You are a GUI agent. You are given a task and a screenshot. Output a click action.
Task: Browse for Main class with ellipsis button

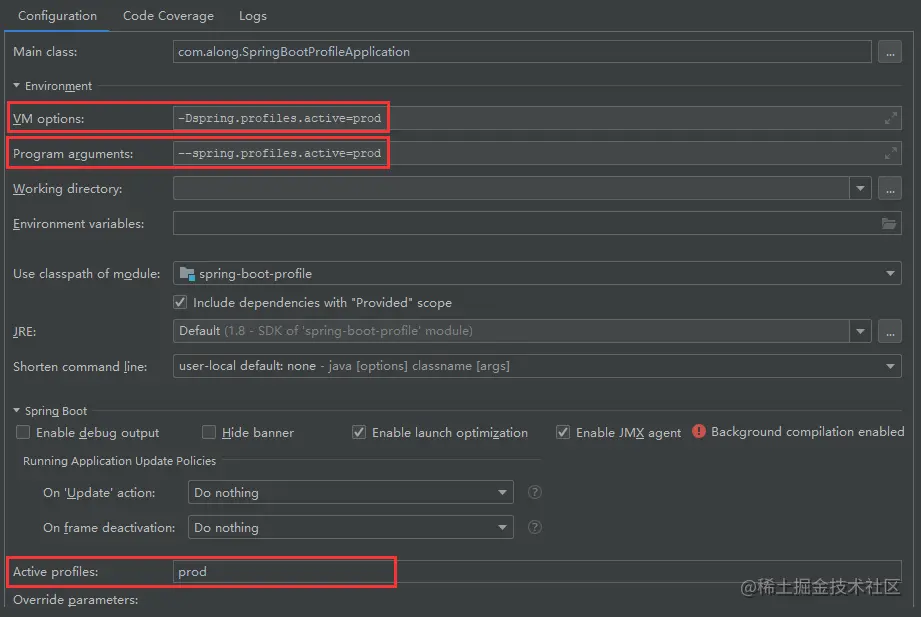coord(890,52)
